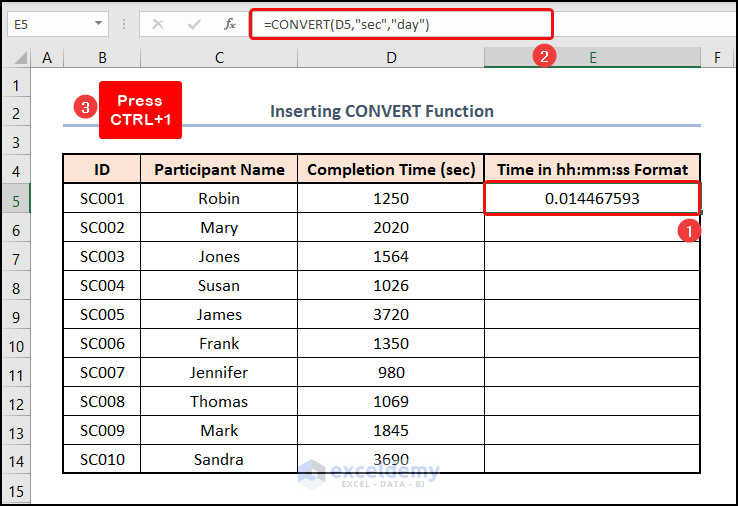Select the cell with name James

(219, 314)
